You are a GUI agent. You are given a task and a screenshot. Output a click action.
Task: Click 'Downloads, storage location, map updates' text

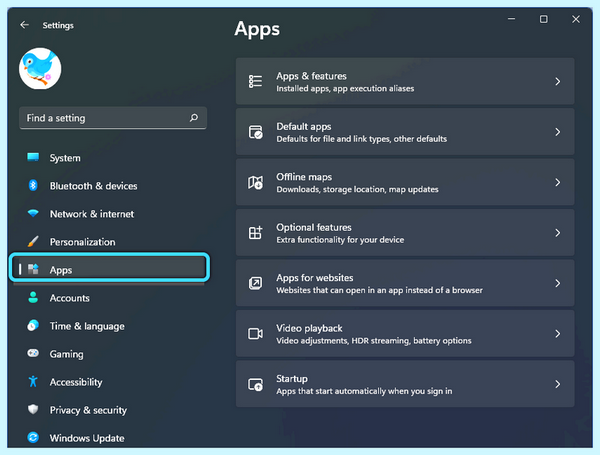click(x=357, y=190)
